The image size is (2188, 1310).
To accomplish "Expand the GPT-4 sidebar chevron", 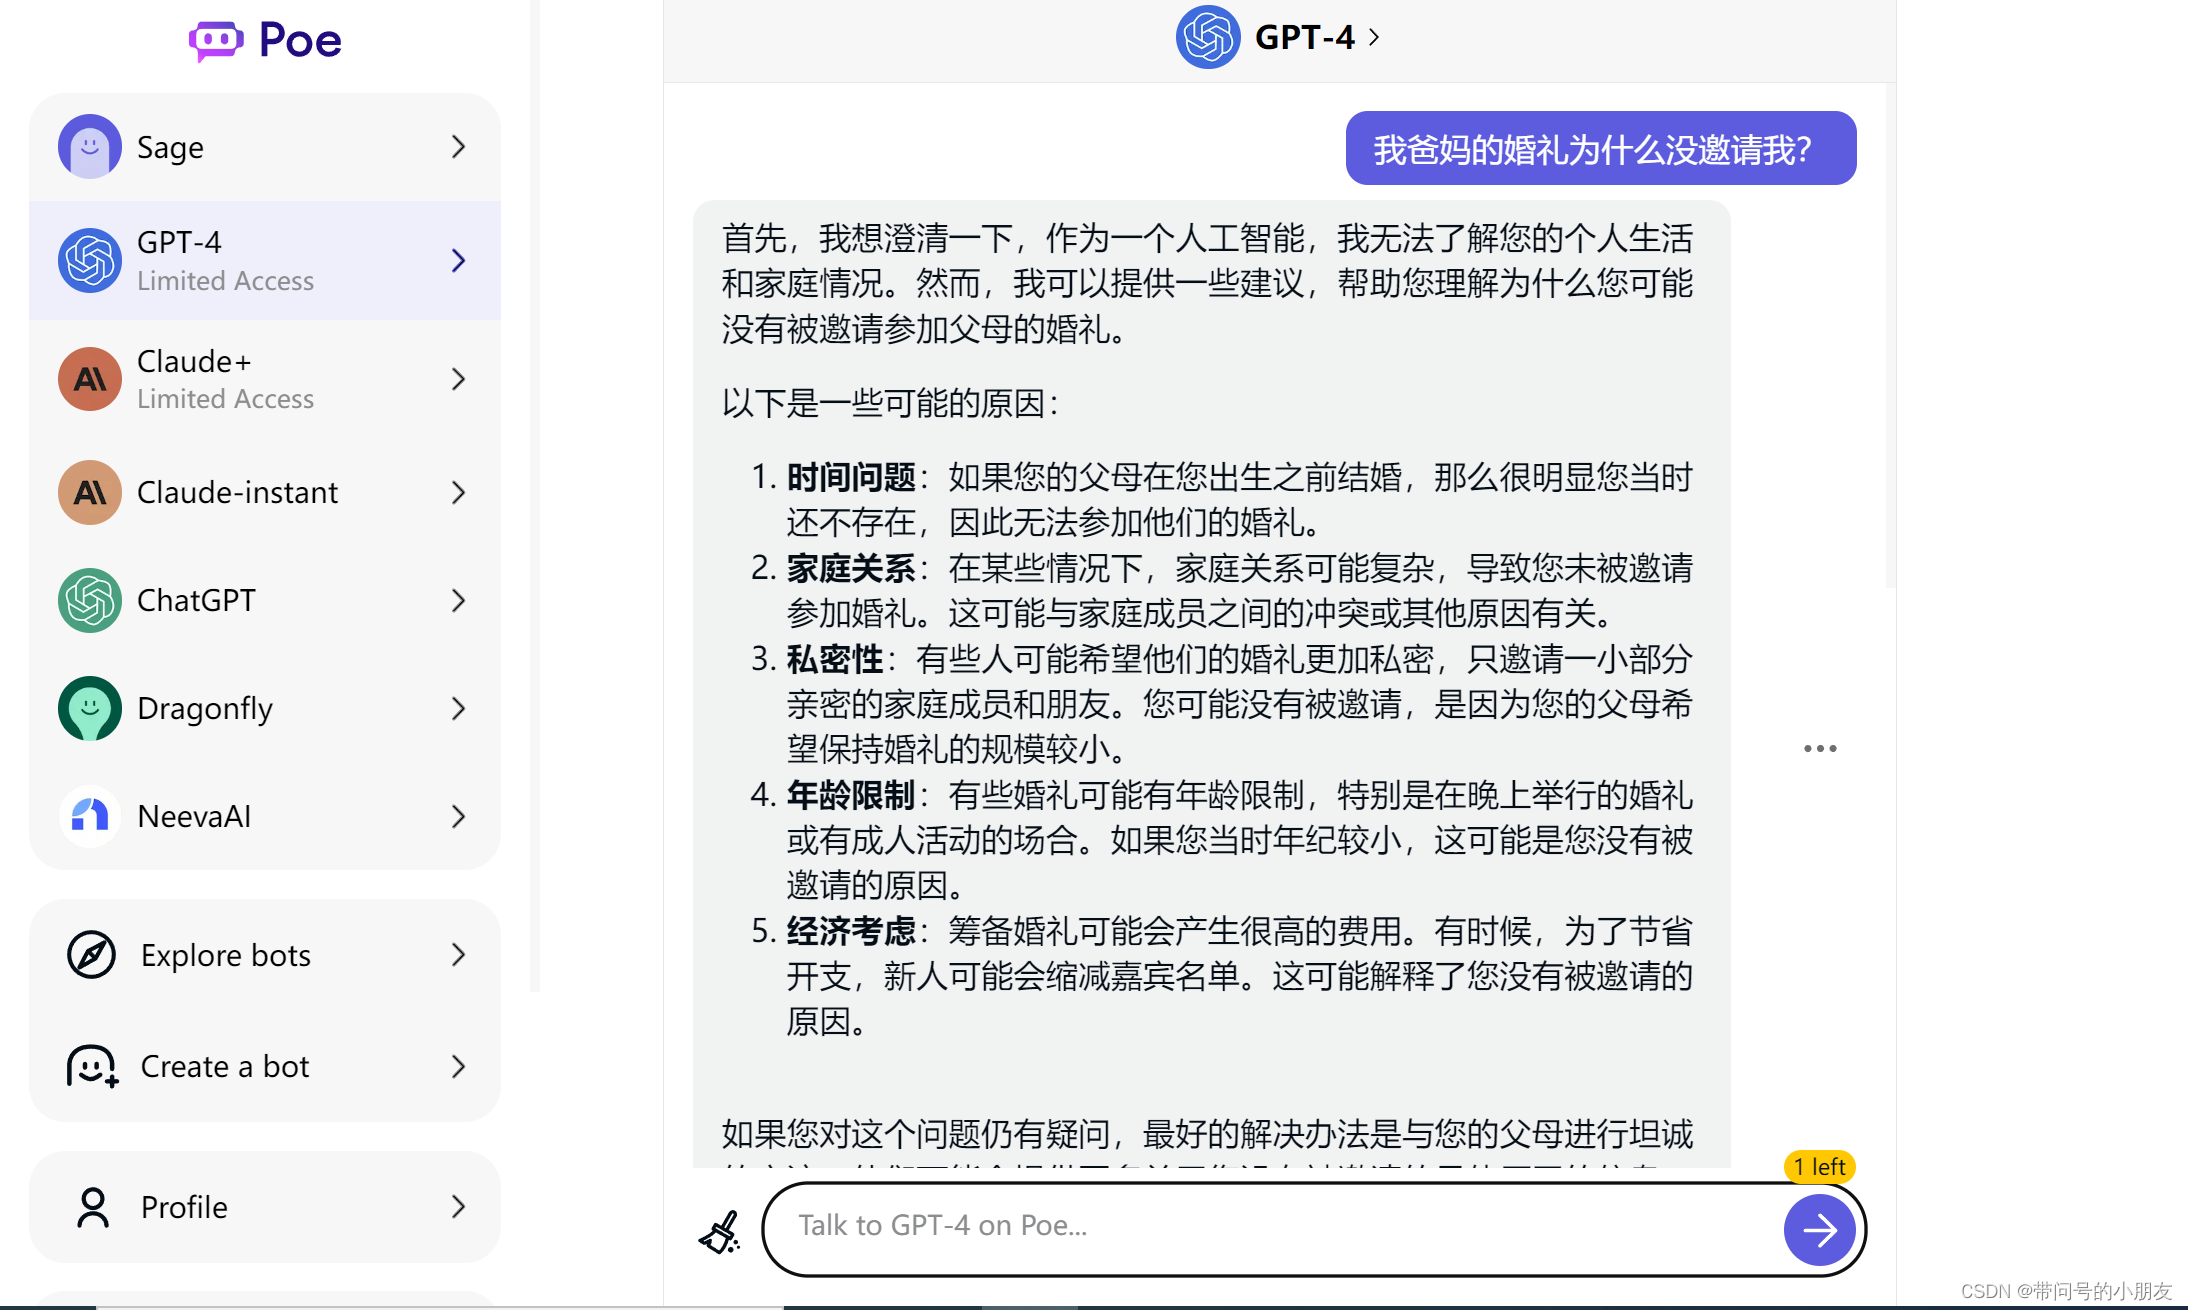I will click(459, 260).
